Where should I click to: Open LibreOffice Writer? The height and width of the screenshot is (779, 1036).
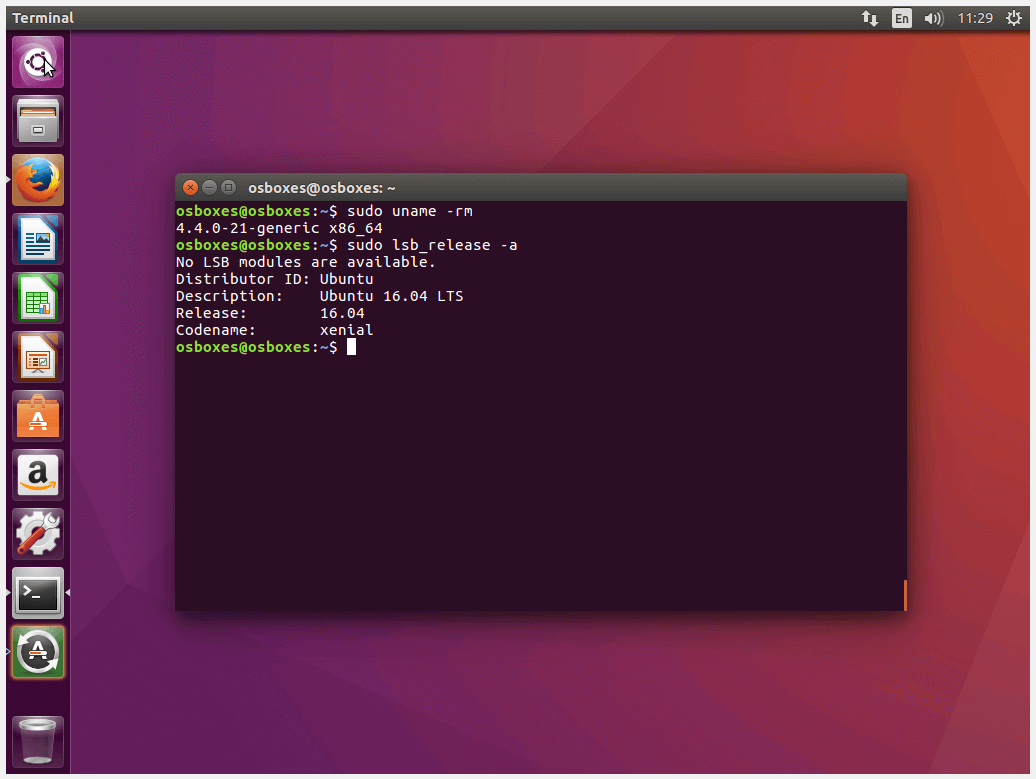37,239
